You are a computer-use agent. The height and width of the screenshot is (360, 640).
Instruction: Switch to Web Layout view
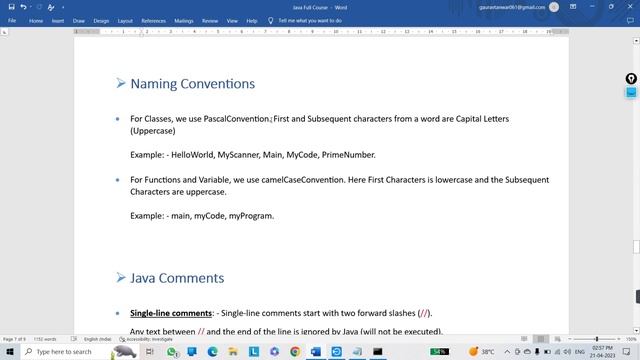(x=558, y=339)
